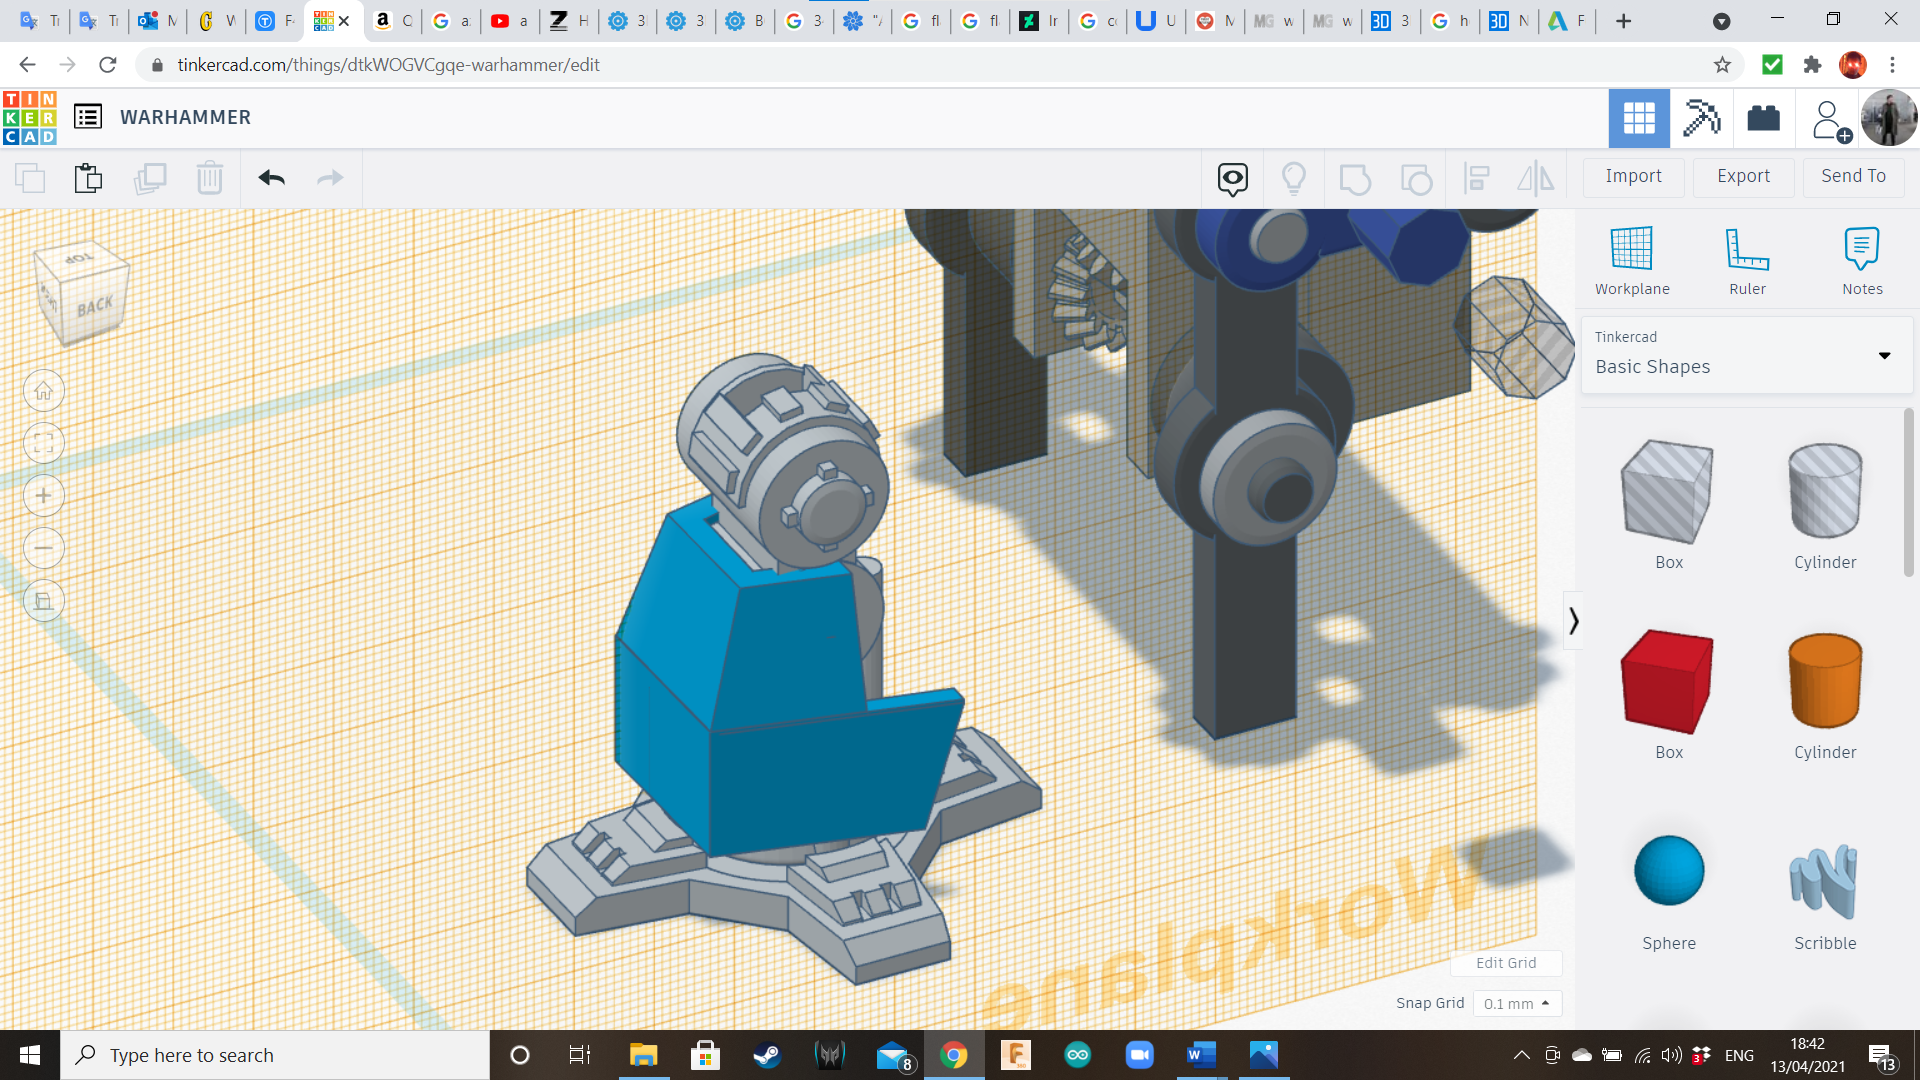Click the Import button
1920x1080 pixels.
(1633, 176)
